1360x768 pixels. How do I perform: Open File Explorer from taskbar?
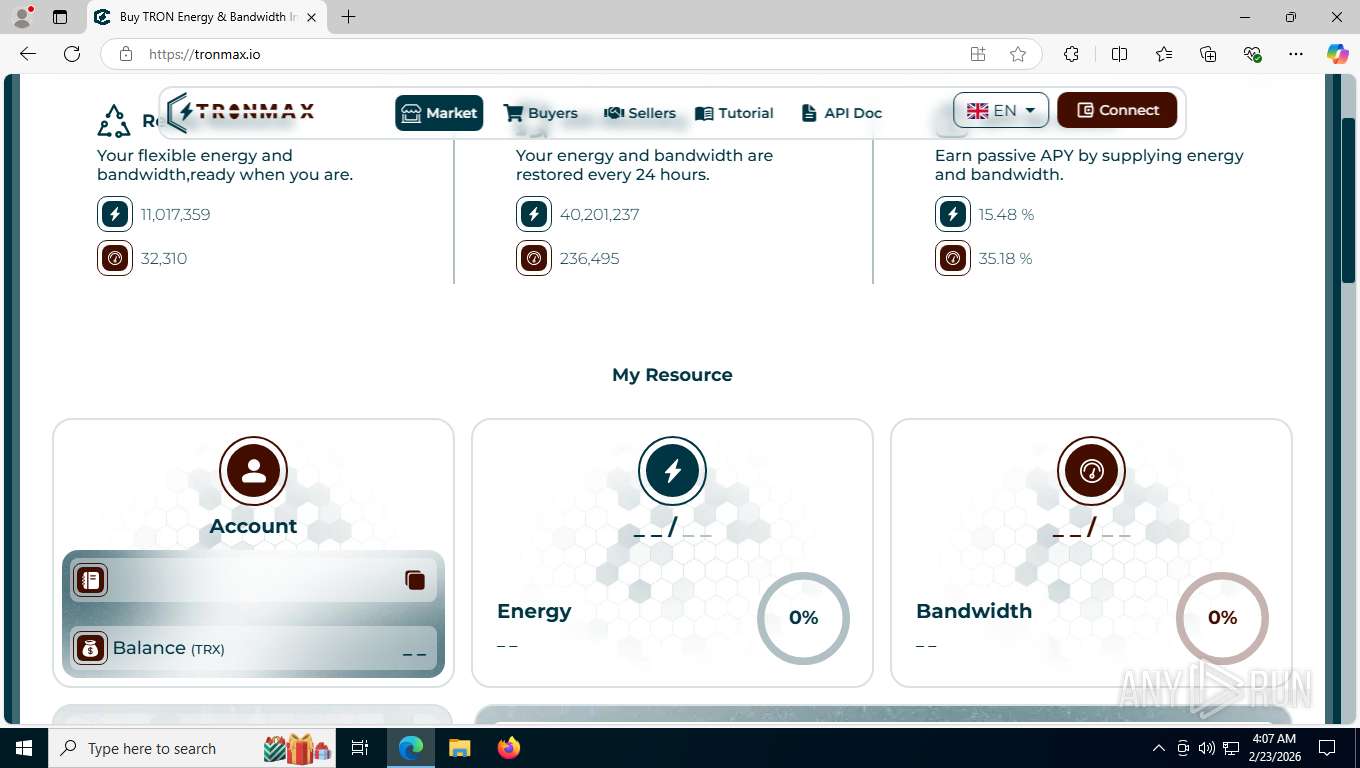coord(459,748)
